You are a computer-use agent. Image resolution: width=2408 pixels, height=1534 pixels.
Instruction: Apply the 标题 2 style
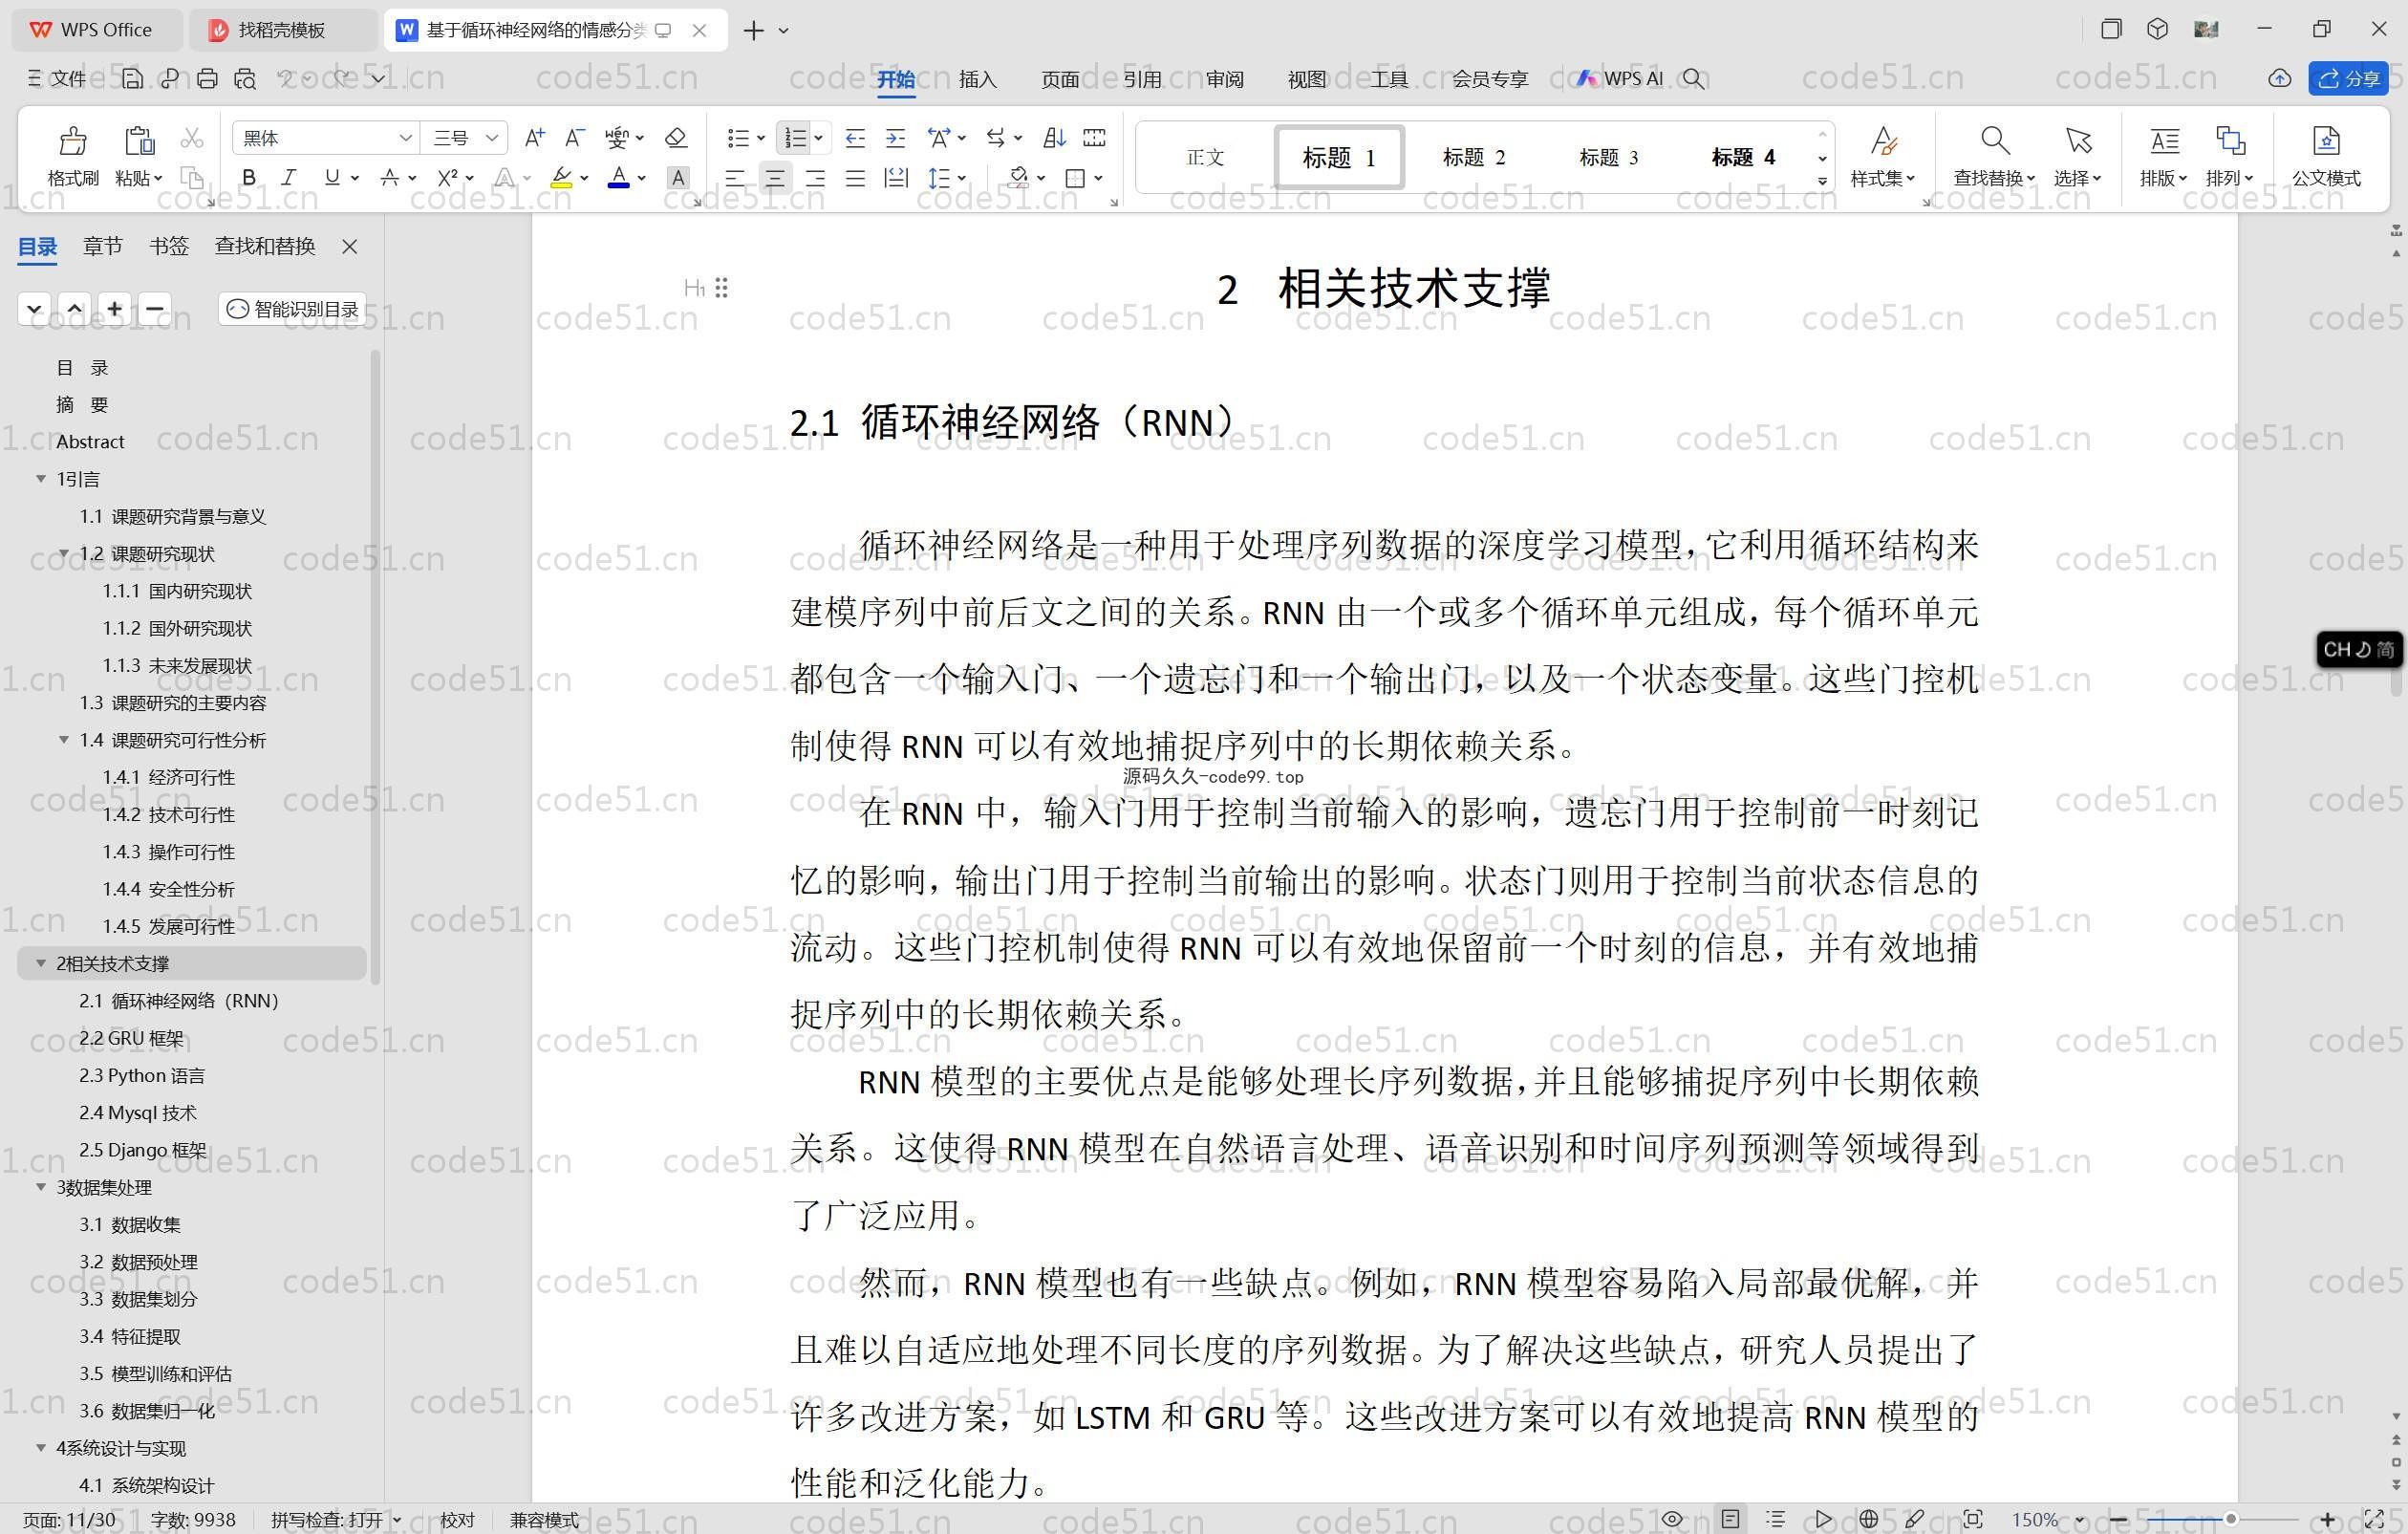[1473, 157]
